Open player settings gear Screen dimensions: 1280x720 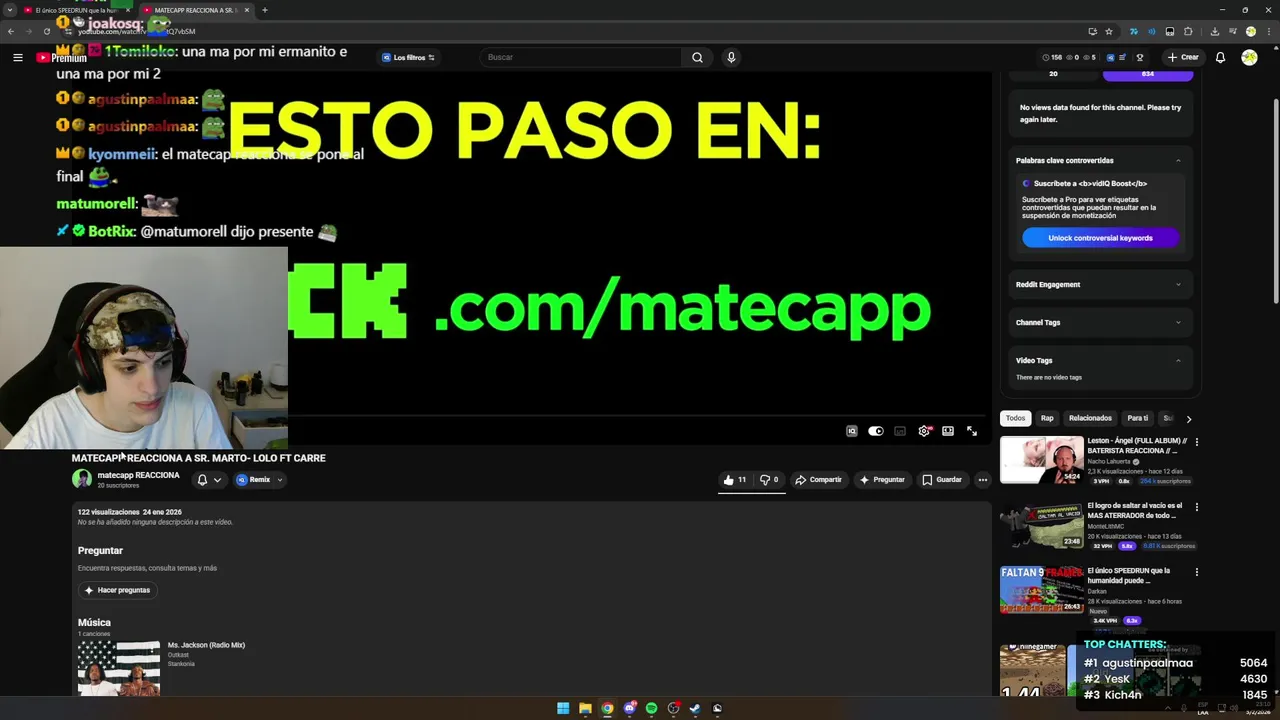(924, 431)
